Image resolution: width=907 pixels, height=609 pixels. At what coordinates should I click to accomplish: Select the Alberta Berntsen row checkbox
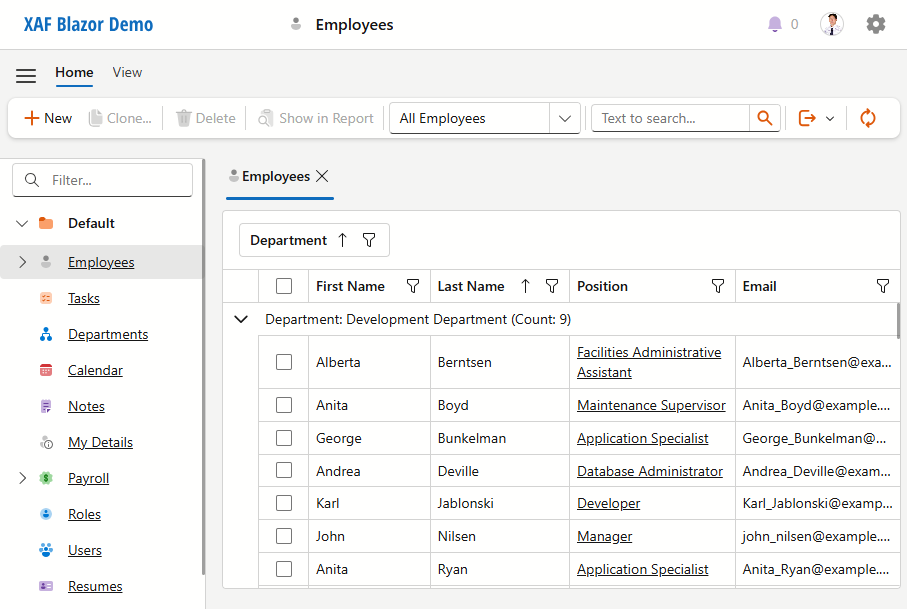point(284,362)
